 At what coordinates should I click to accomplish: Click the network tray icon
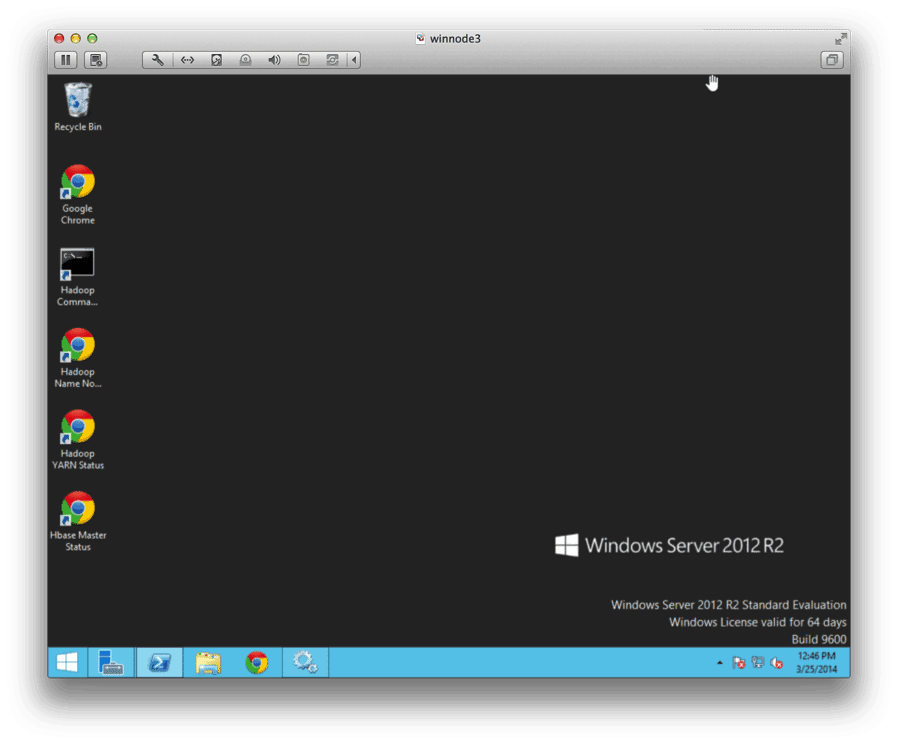(758, 663)
